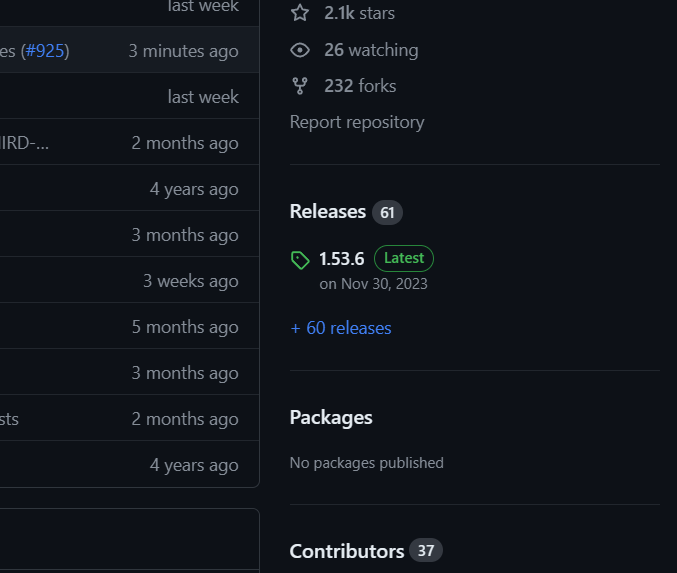Show all with + 60 releases link
The height and width of the screenshot is (573, 677).
pyautogui.click(x=341, y=328)
